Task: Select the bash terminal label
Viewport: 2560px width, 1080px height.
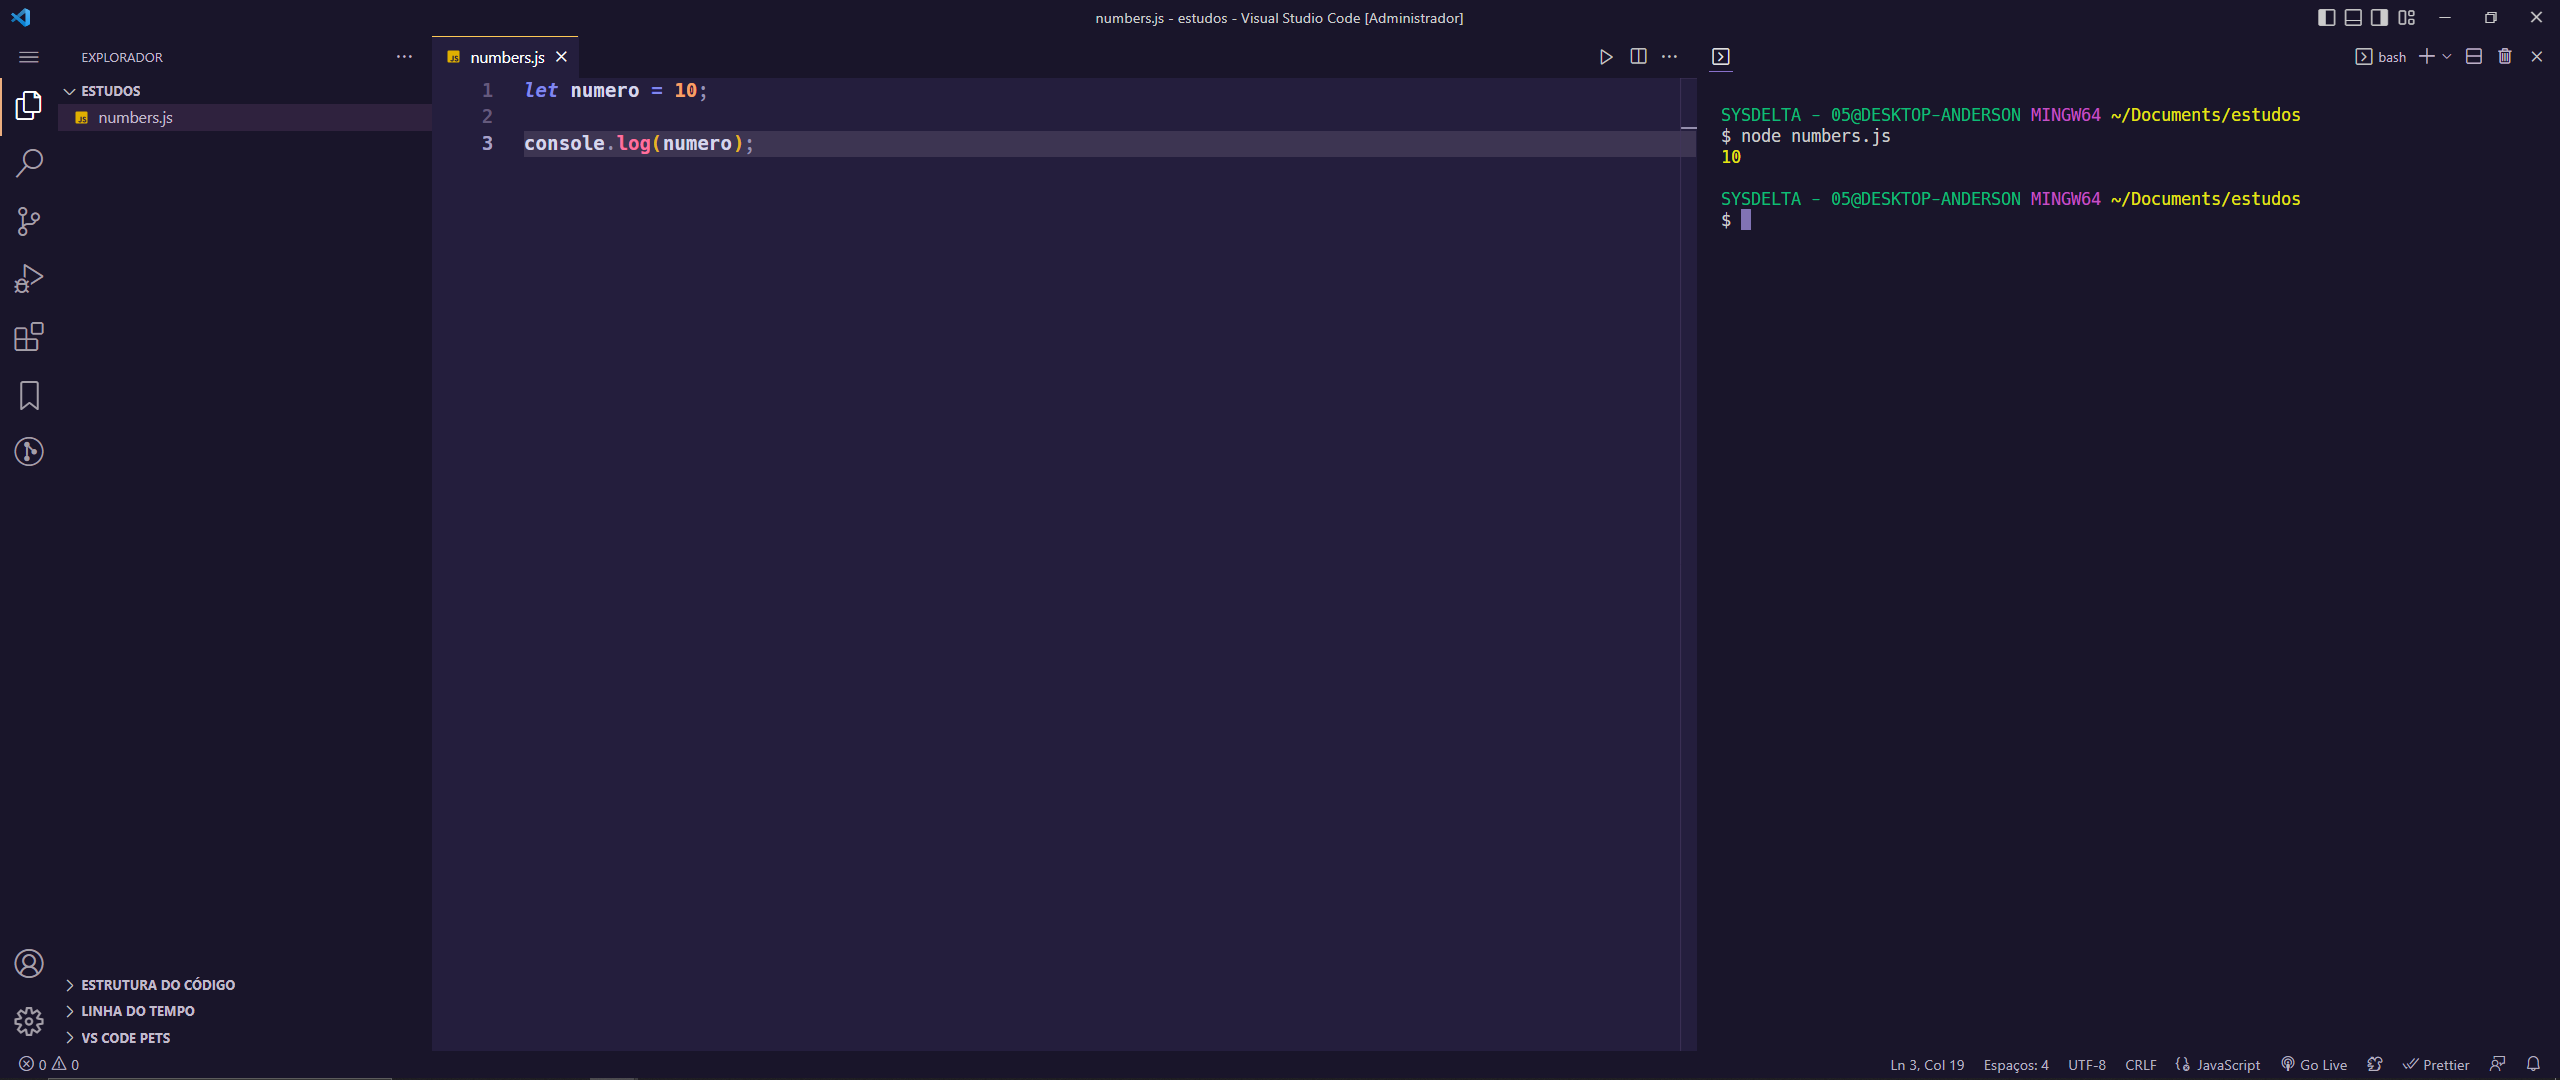Action: 2381,57
